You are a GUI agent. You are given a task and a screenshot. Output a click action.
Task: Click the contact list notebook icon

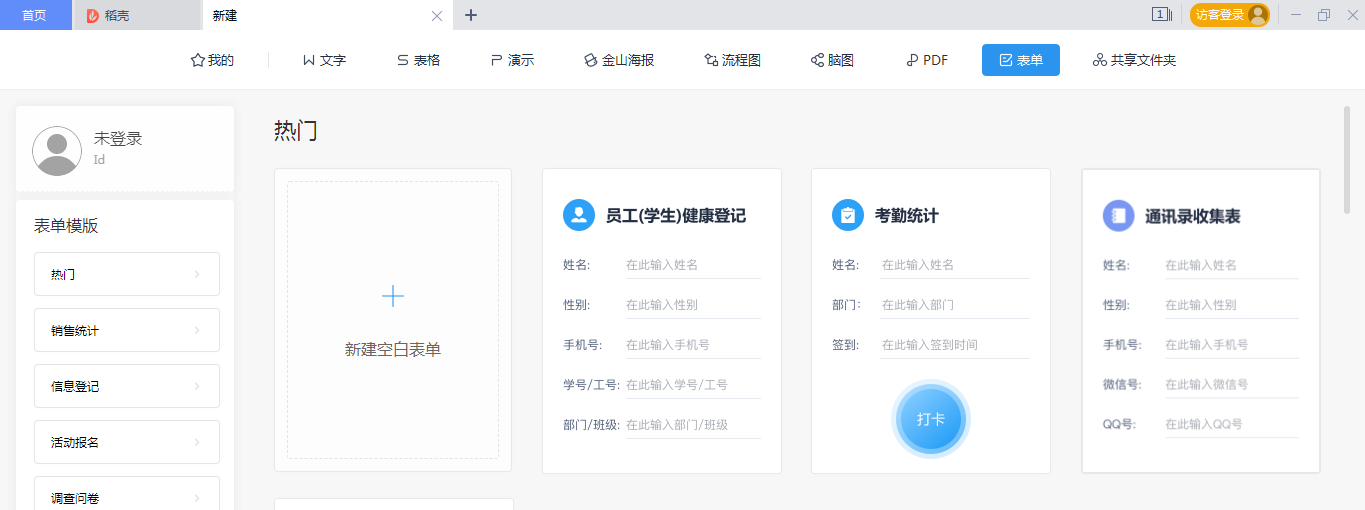pyautogui.click(x=1118, y=215)
